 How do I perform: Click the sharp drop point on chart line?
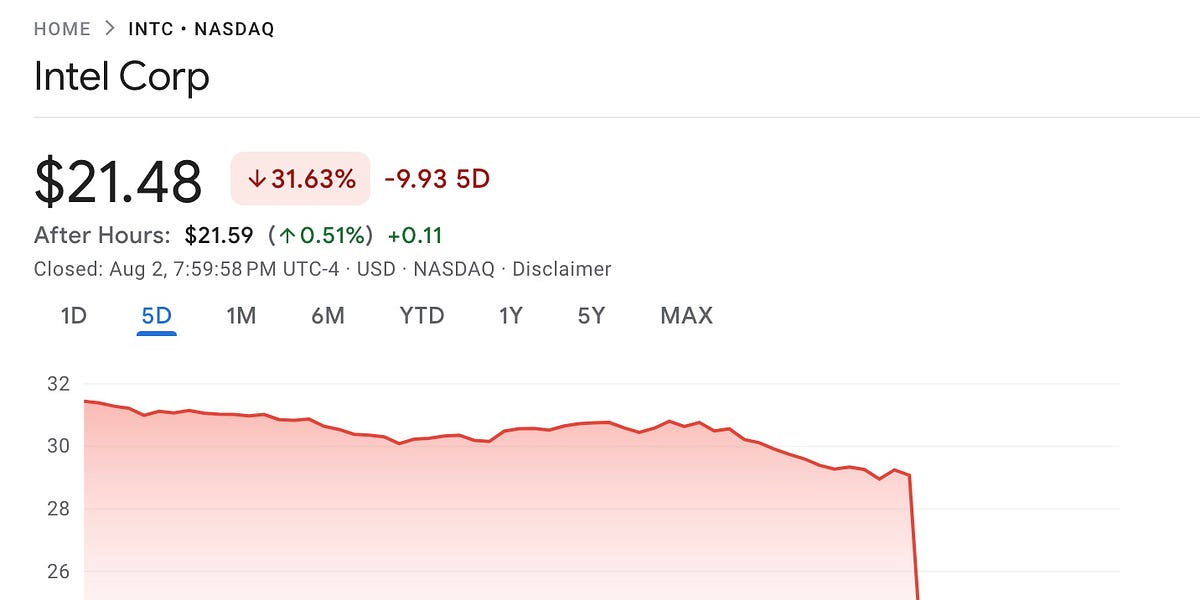pos(909,475)
